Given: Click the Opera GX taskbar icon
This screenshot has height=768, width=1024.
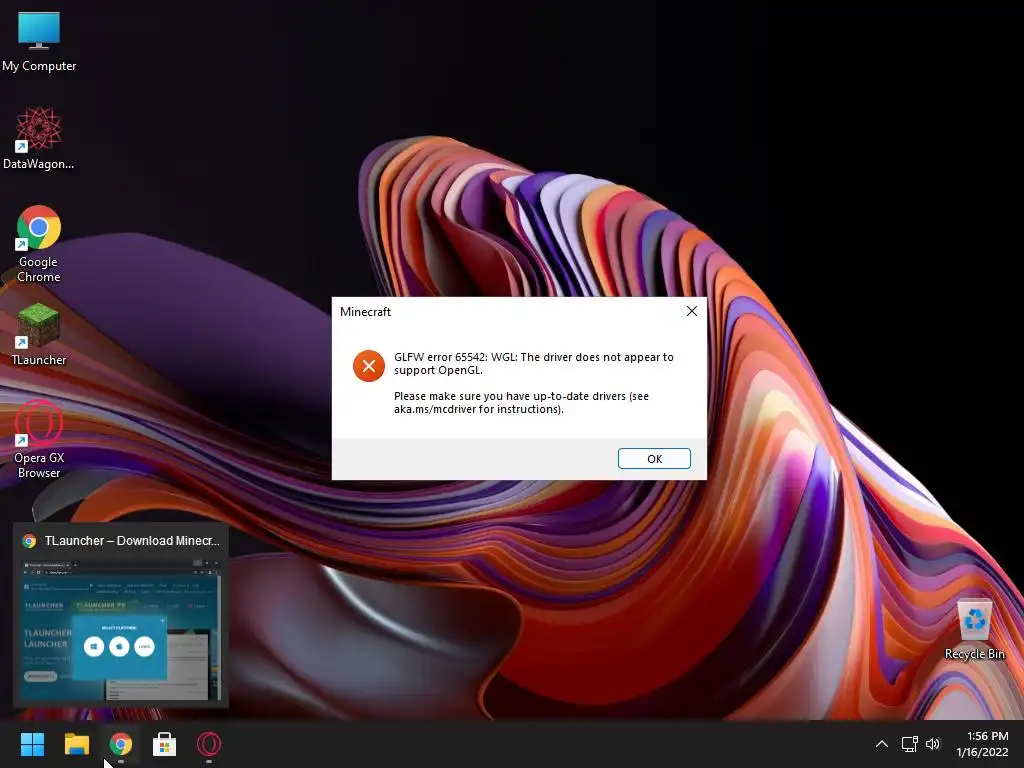Looking at the screenshot, I should point(209,744).
